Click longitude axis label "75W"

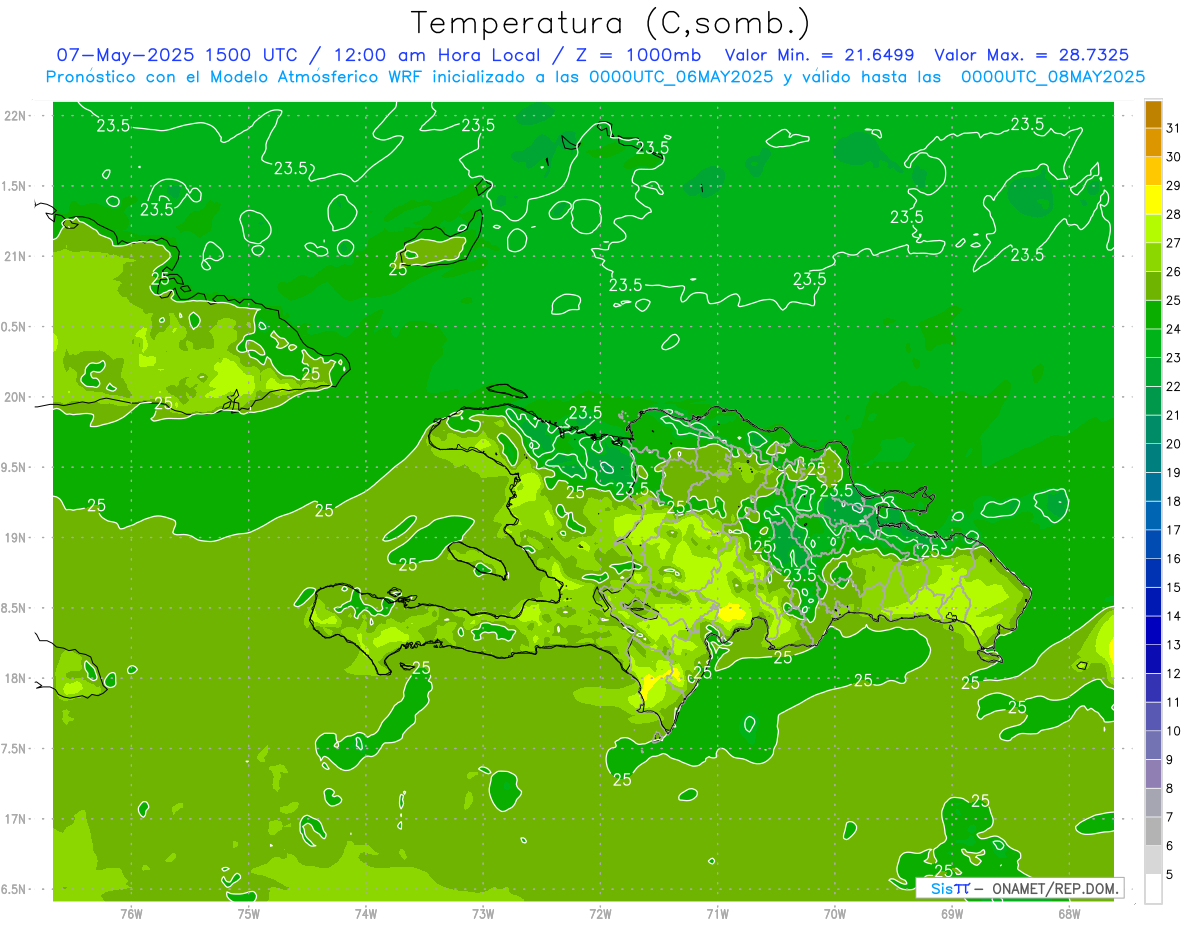point(249,913)
